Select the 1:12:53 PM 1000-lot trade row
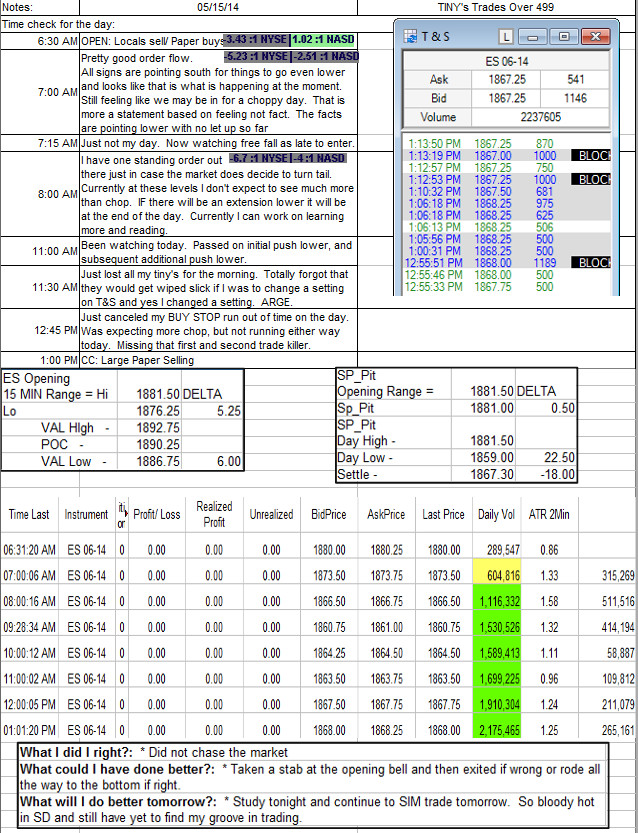 (507, 180)
